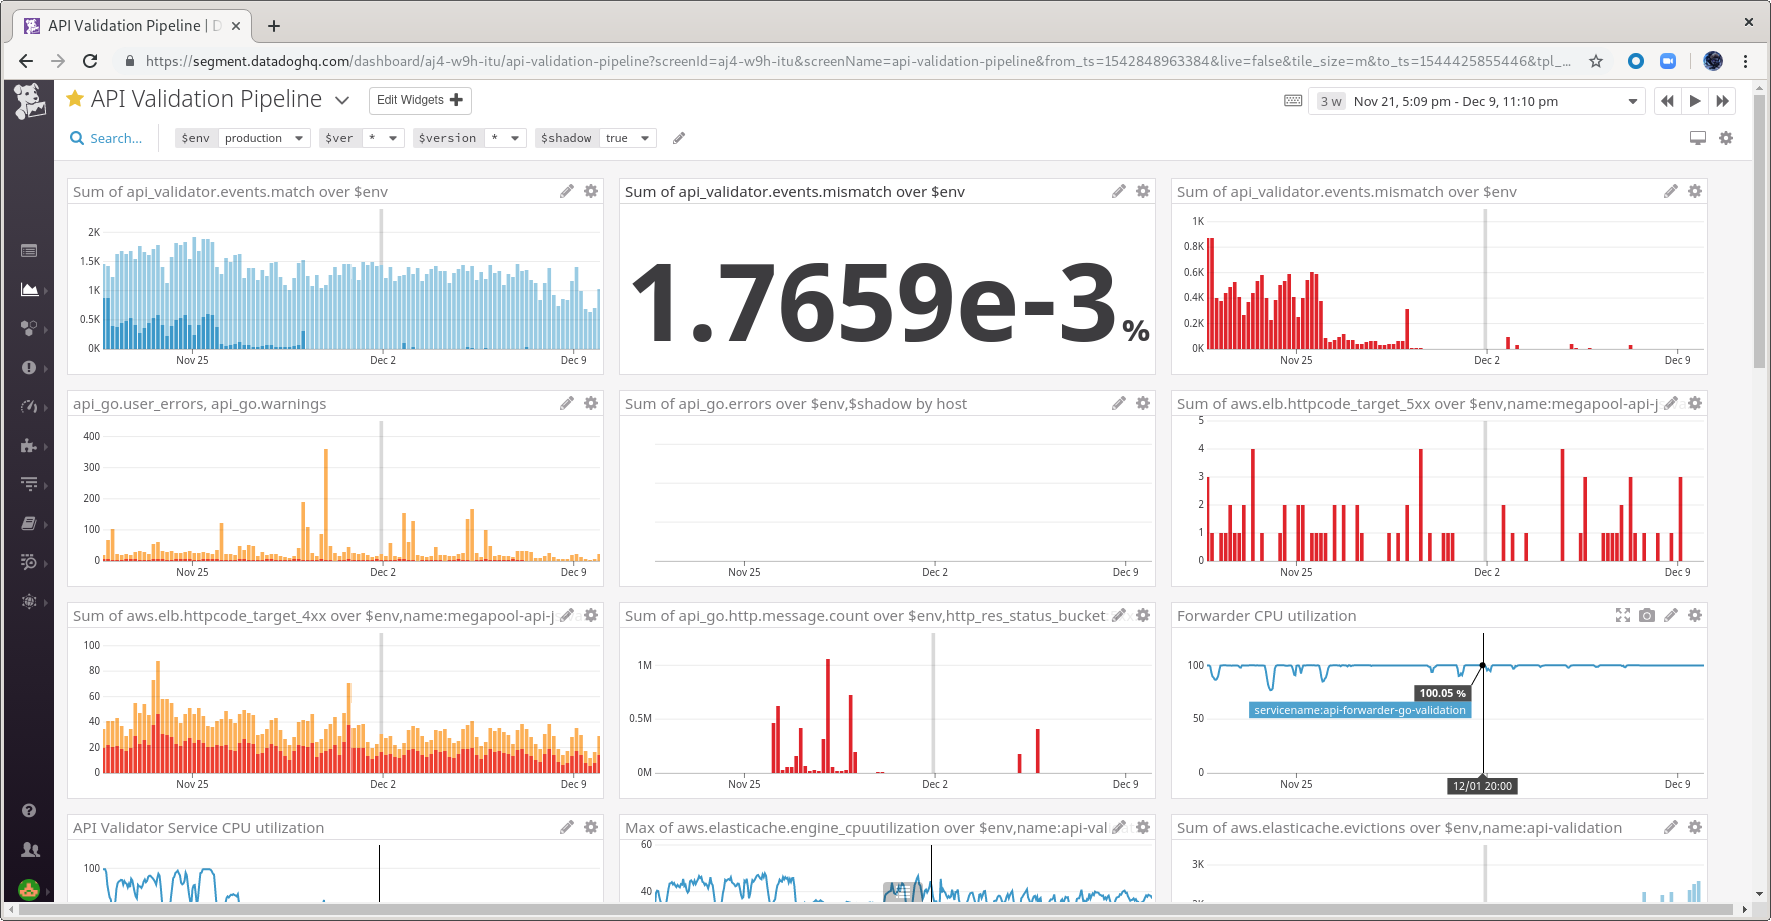Edit API Validator Service CPU utilization widget
Image resolution: width=1771 pixels, height=921 pixels.
pos(567,827)
